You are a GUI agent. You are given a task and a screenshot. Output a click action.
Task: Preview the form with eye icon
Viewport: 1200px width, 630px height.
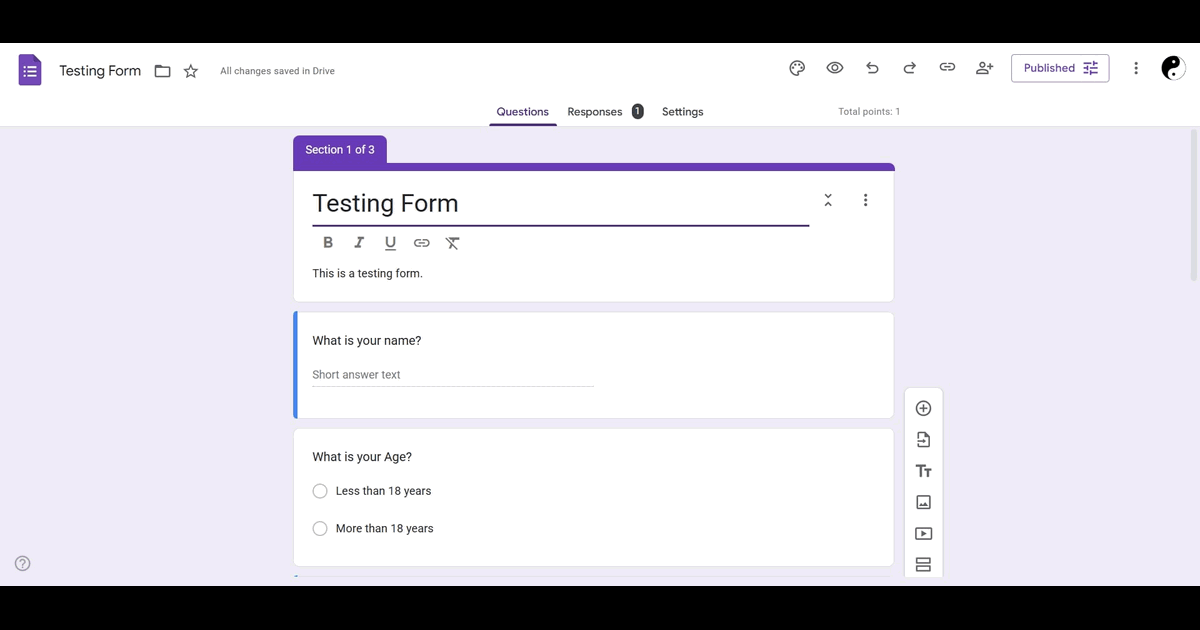(835, 68)
